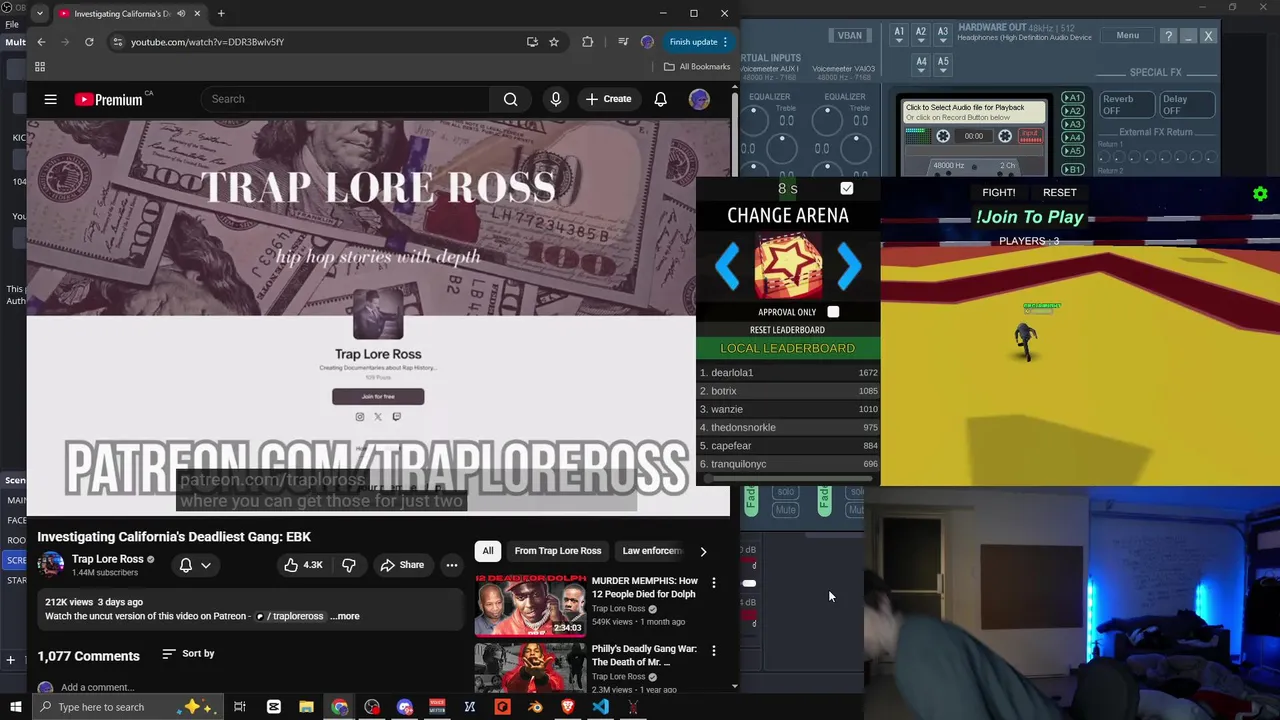
Task: Toggle the checkbox beside 8 s timer
Action: (847, 188)
